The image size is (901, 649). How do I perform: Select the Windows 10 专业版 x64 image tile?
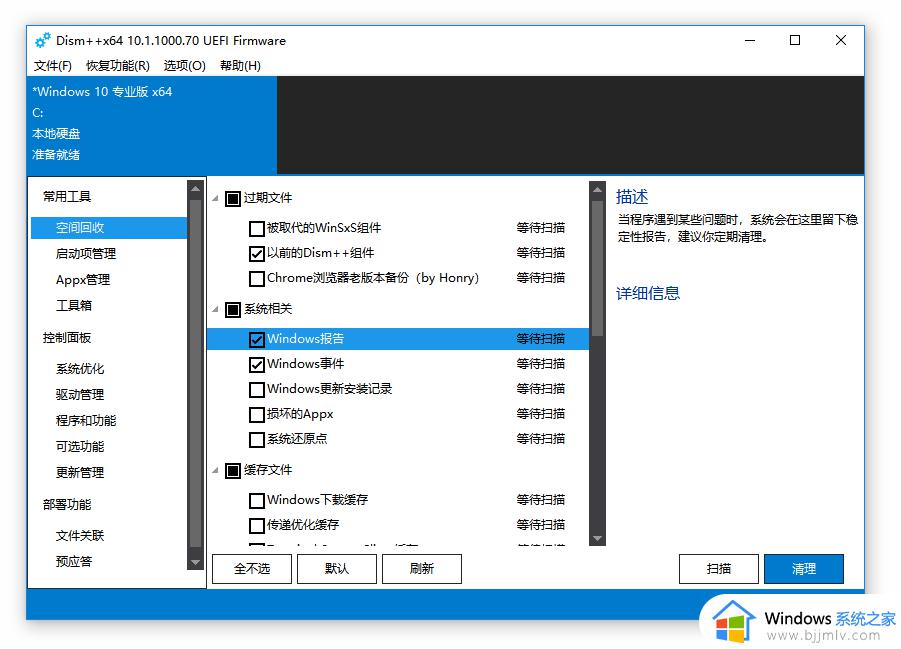click(x=152, y=125)
